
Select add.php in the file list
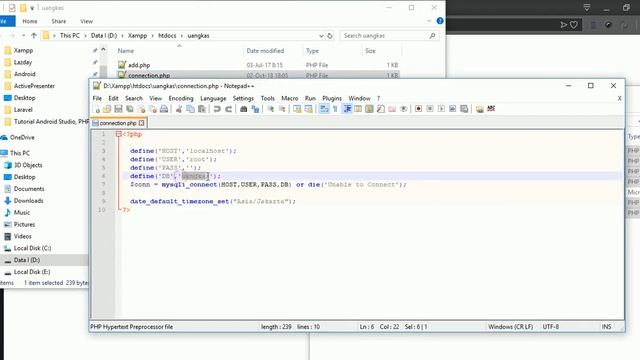pos(139,65)
